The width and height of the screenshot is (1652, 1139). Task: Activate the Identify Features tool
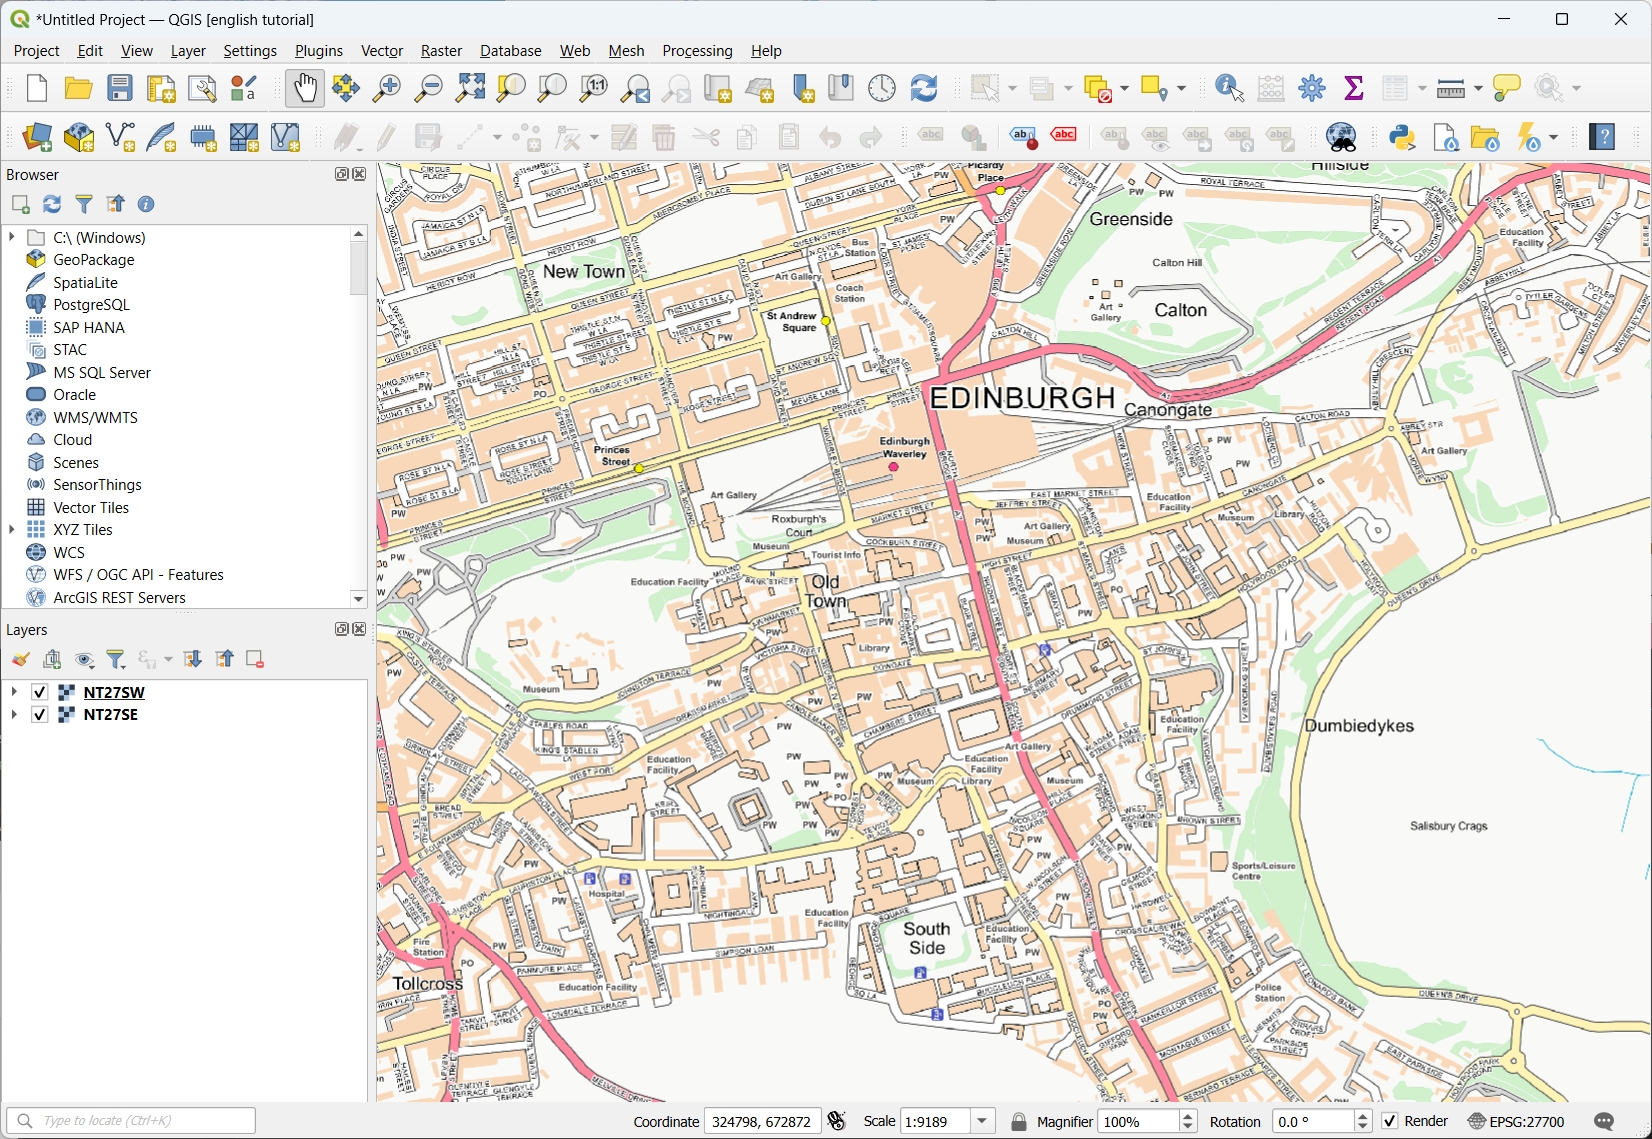pyautogui.click(x=1228, y=88)
